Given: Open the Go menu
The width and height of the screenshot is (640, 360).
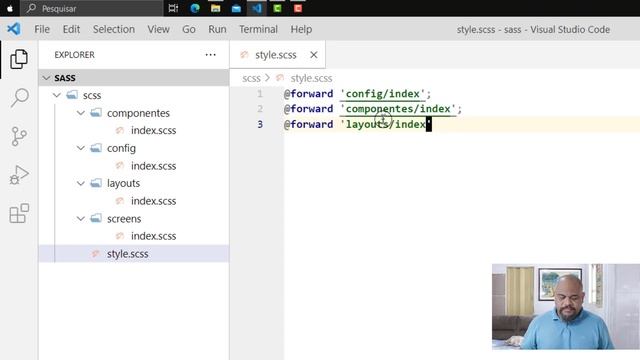Looking at the screenshot, I should pos(189,29).
